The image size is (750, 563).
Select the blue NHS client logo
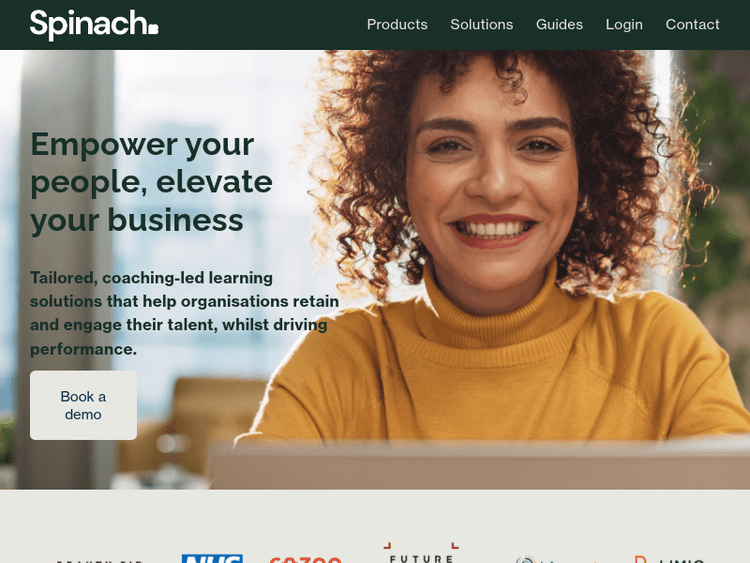(x=212, y=558)
